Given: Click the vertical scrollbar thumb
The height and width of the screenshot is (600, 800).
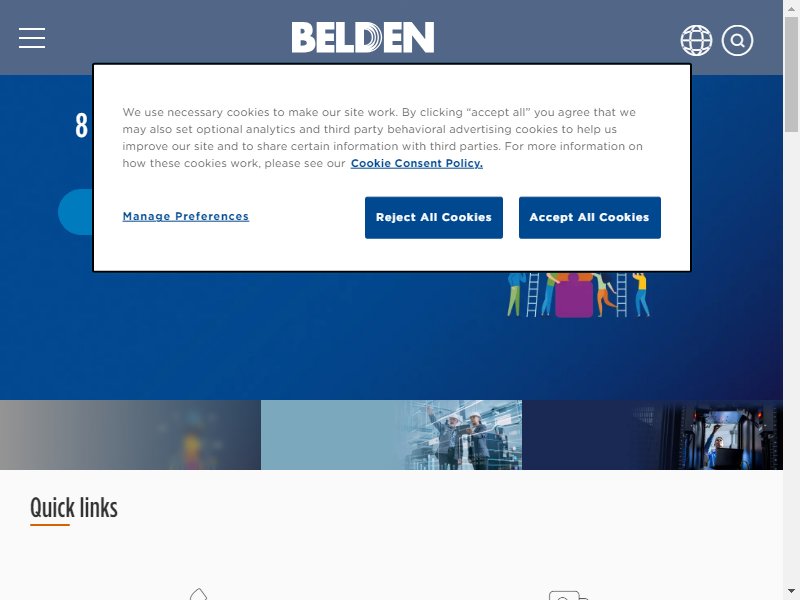Looking at the screenshot, I should (791, 74).
